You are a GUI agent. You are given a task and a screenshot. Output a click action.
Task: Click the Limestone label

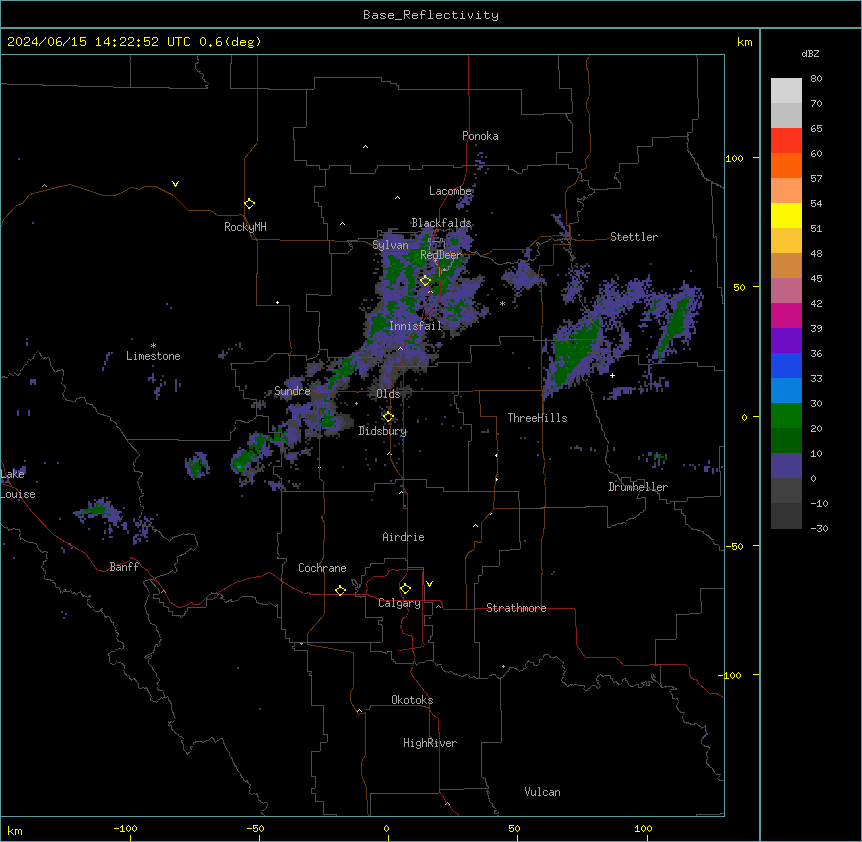153,356
